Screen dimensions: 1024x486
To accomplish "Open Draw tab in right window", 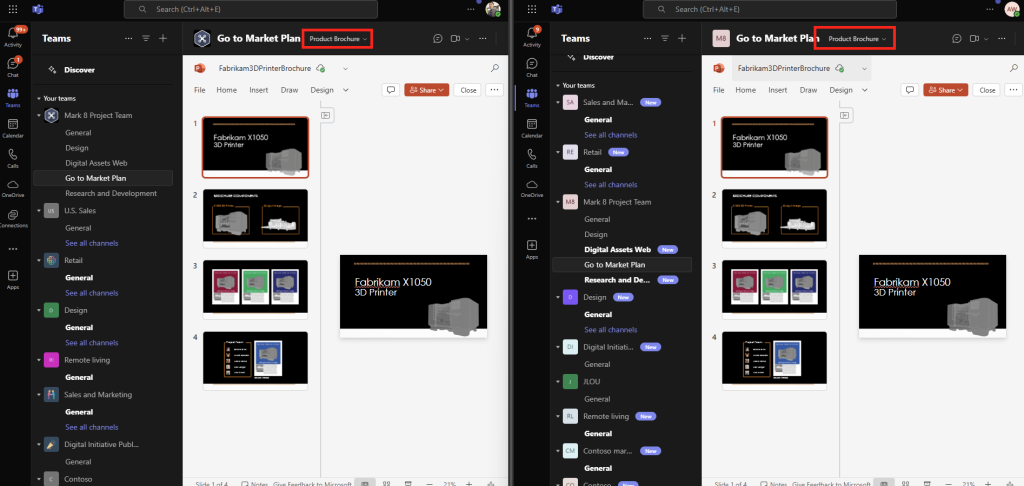I will pyautogui.click(x=808, y=90).
